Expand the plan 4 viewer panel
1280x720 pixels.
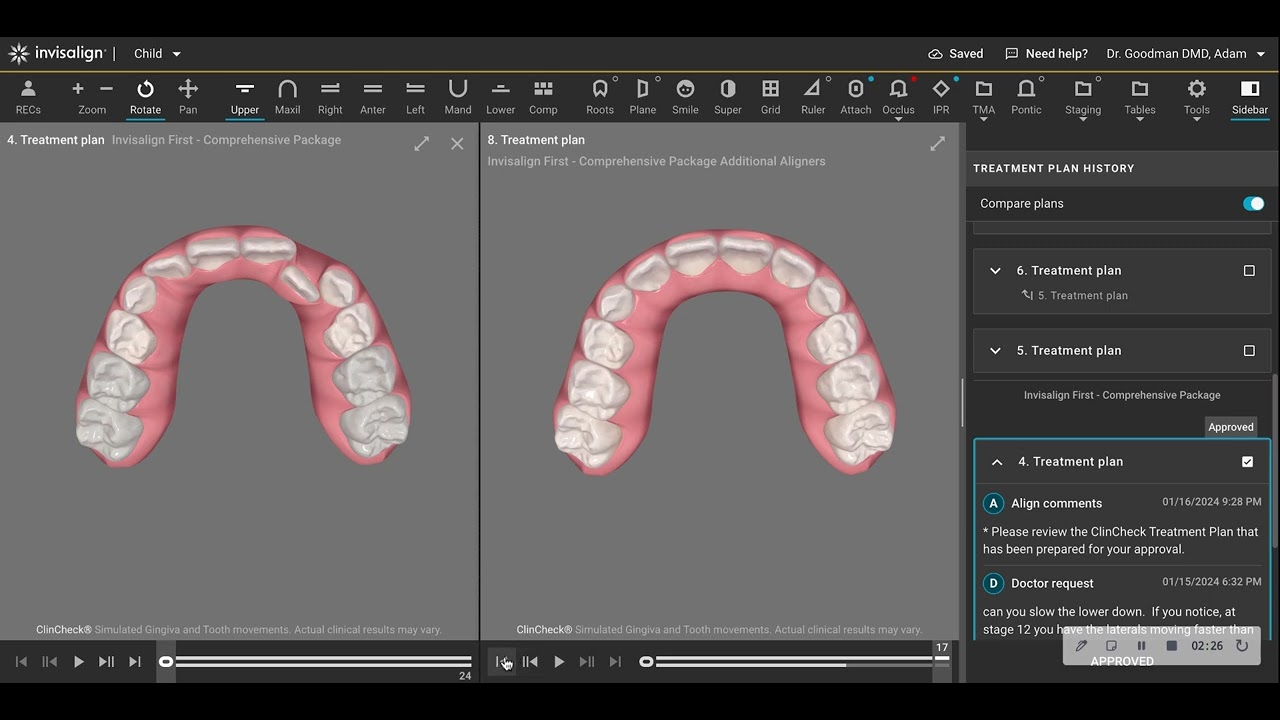tap(422, 144)
